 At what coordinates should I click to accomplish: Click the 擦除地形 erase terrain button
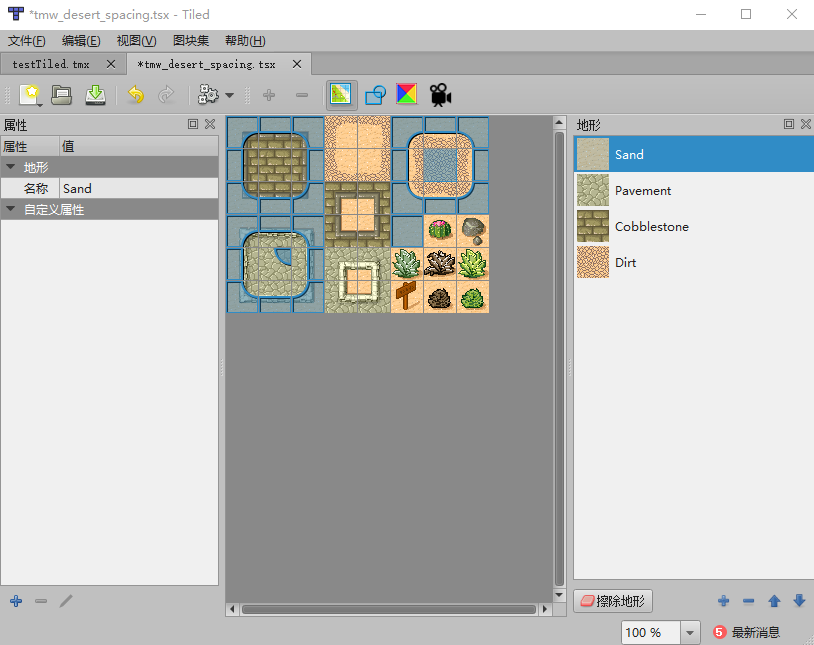612,601
